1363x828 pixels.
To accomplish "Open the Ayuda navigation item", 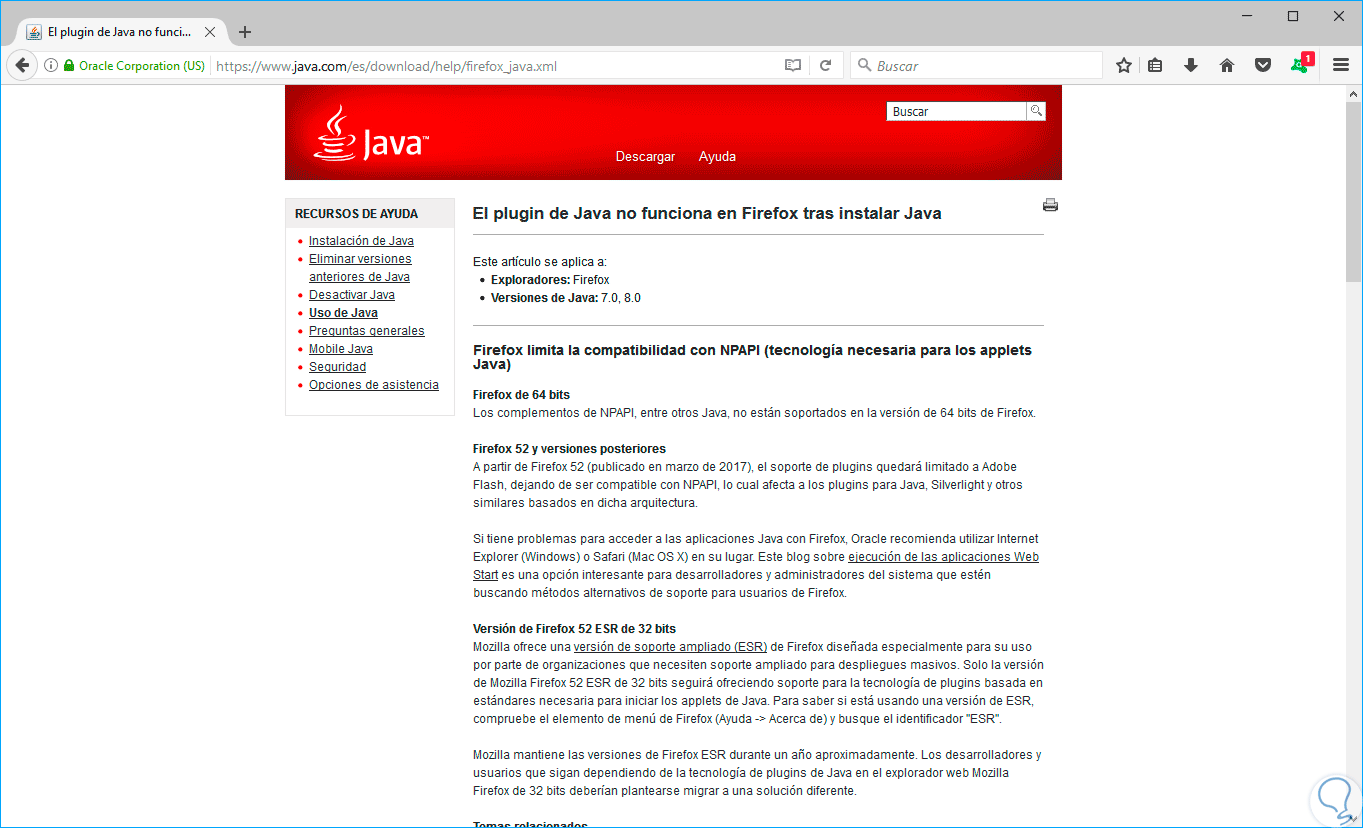I will click(717, 157).
